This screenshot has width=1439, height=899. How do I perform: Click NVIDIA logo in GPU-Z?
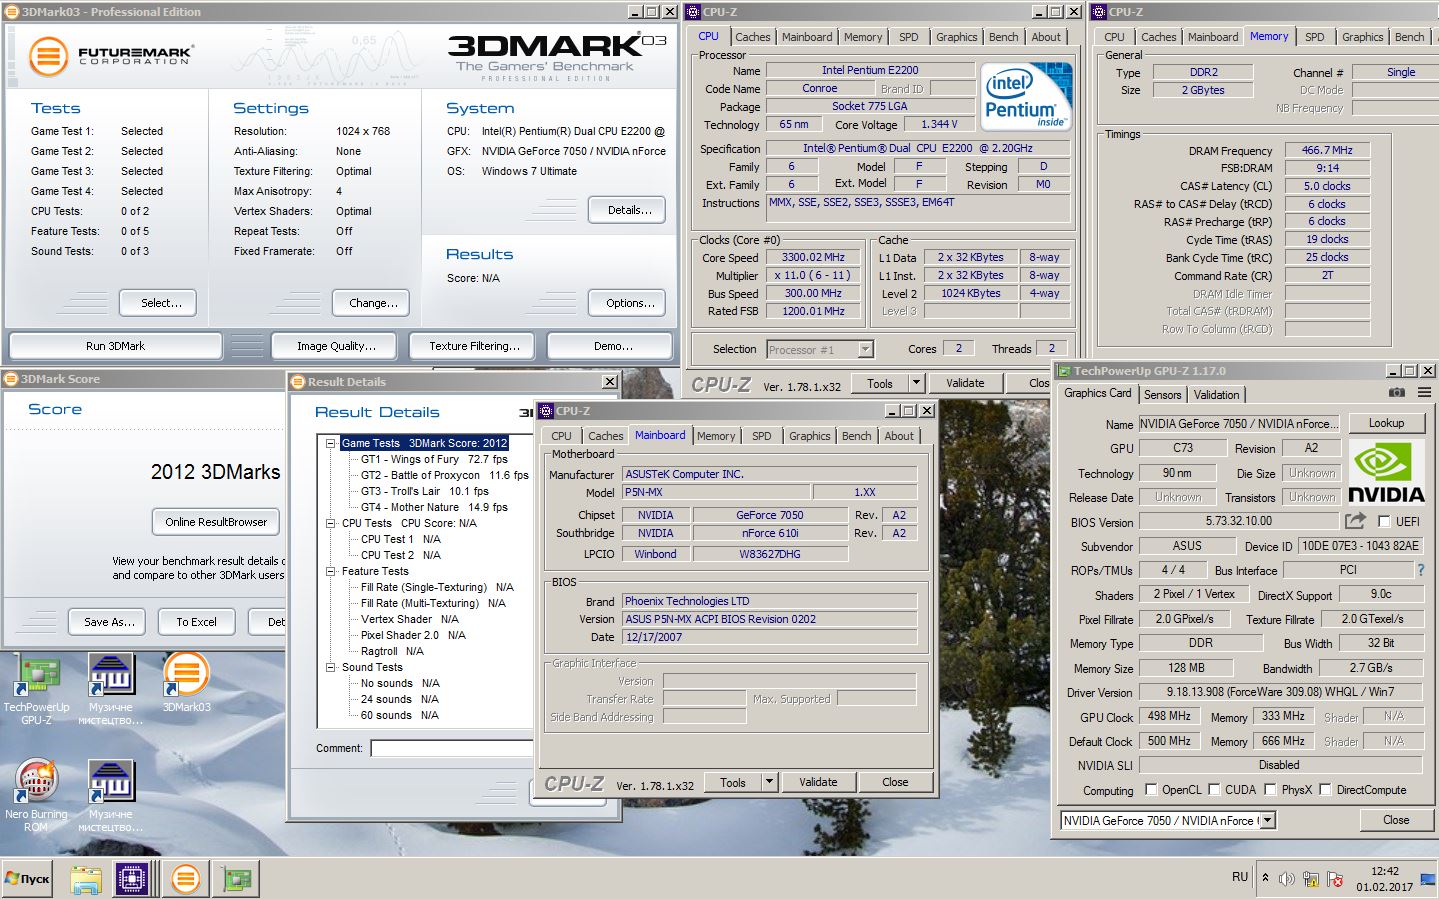(1386, 472)
